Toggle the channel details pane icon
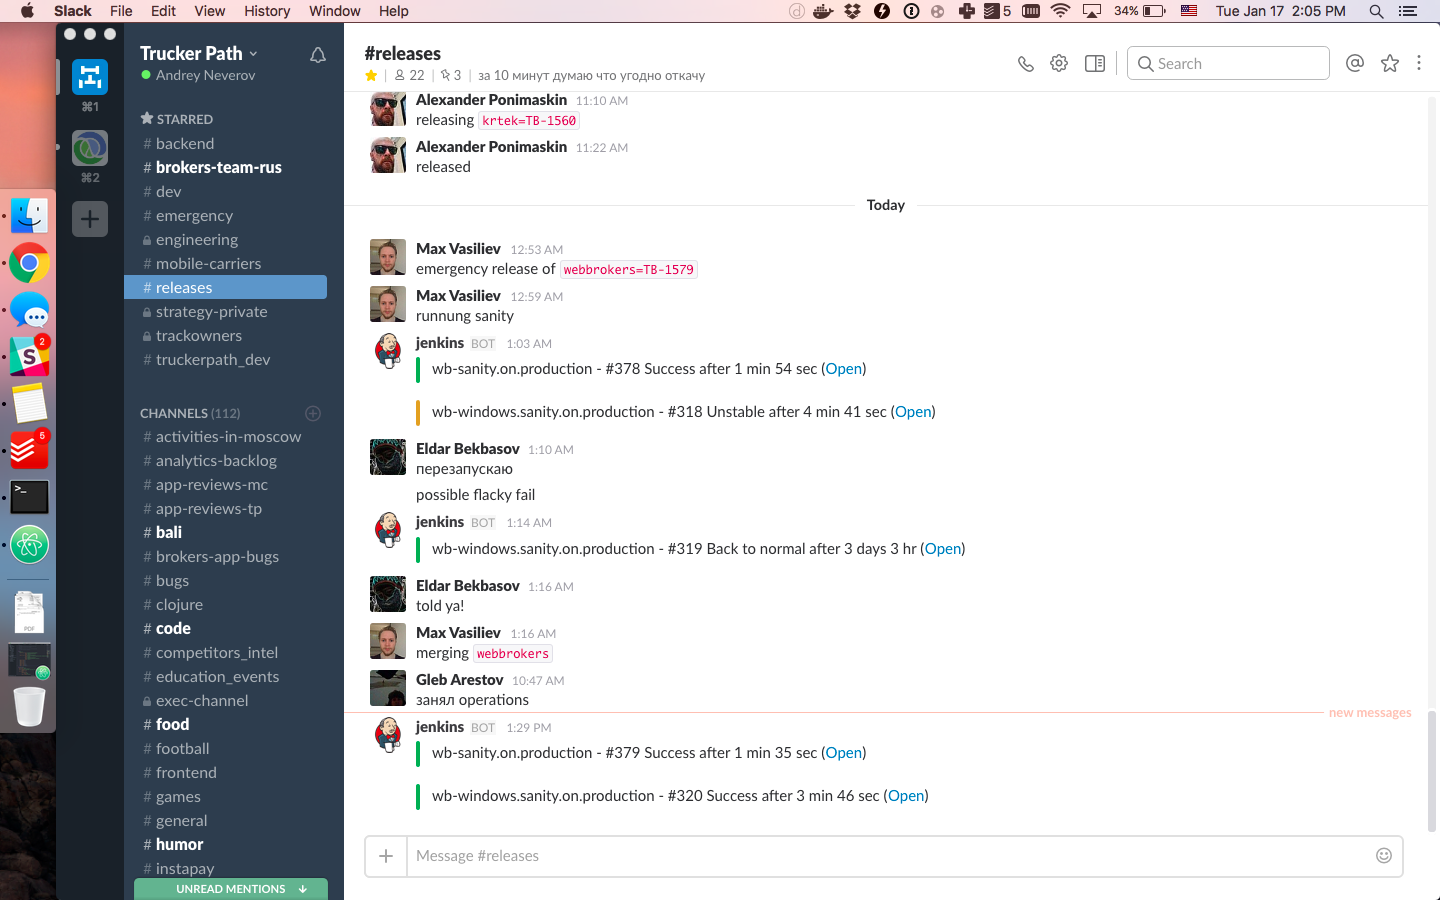 tap(1095, 64)
